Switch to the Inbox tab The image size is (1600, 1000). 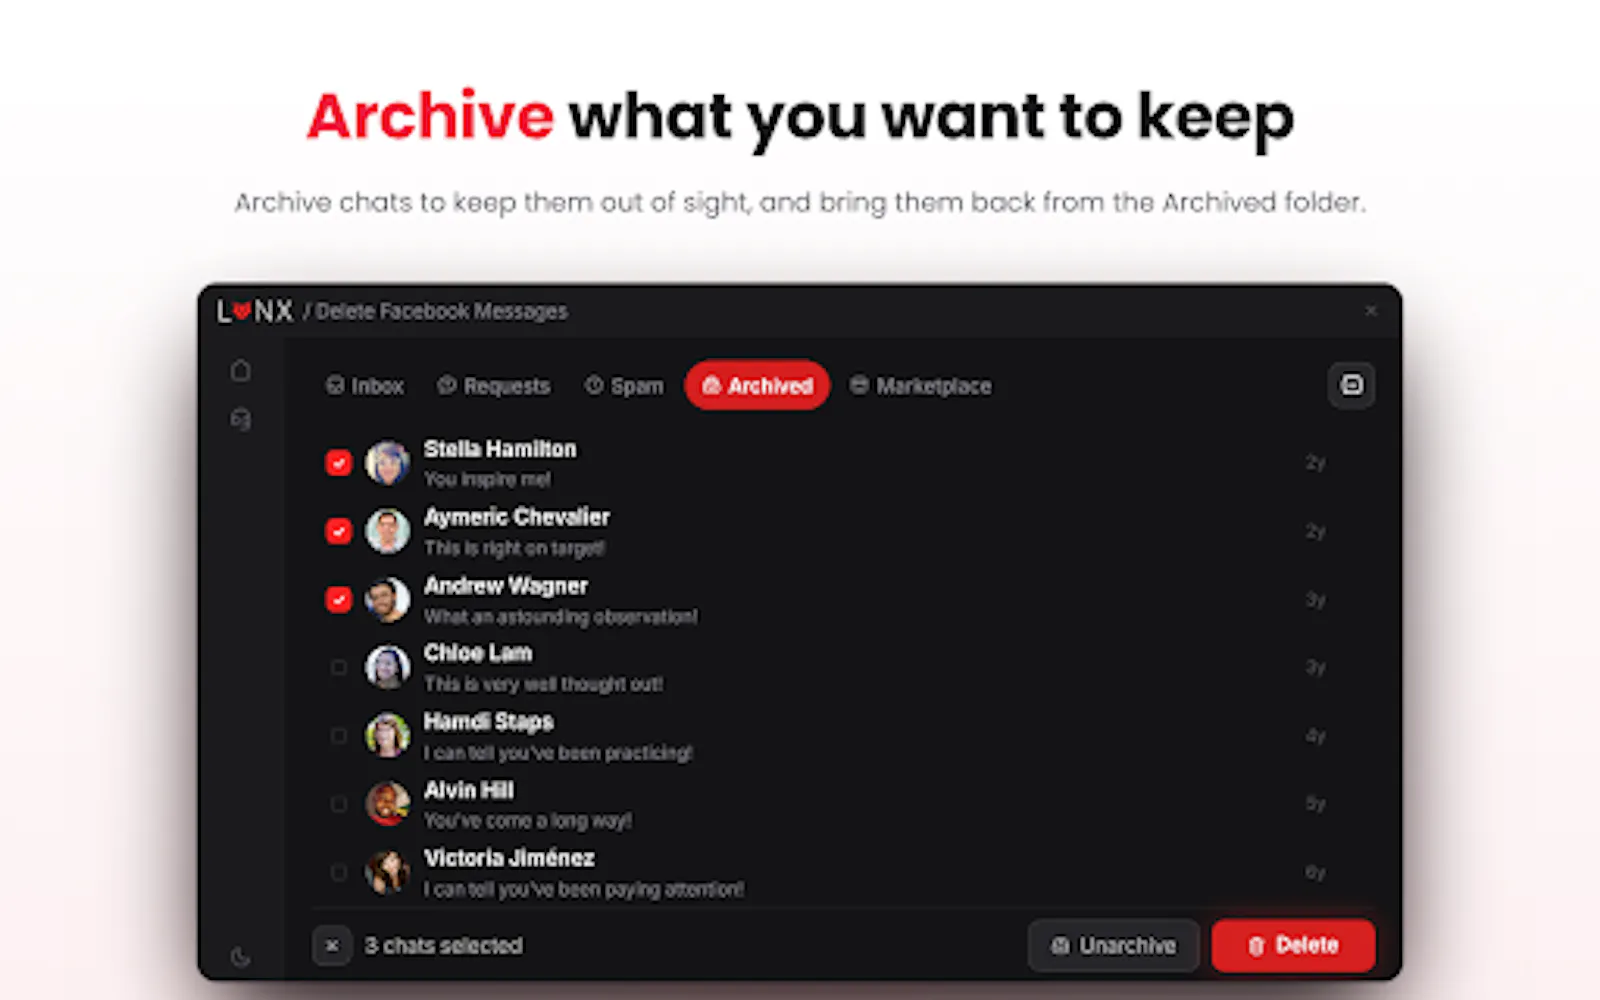(365, 385)
